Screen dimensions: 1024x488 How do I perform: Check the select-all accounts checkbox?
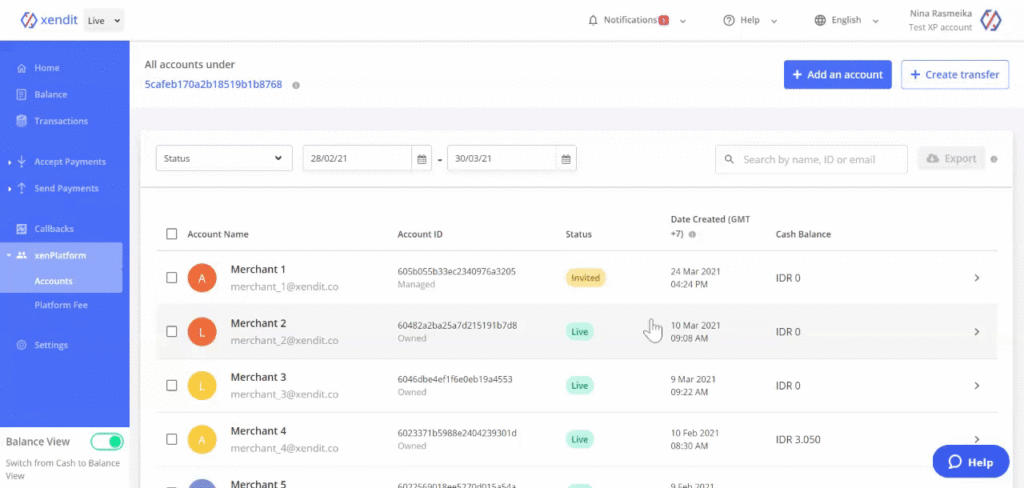[x=171, y=234]
